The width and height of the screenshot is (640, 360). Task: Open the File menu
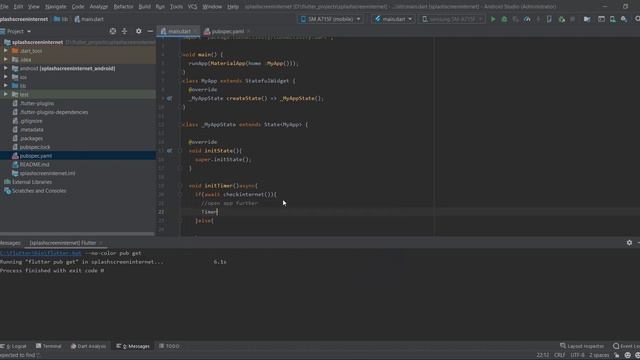click(x=4, y=7)
